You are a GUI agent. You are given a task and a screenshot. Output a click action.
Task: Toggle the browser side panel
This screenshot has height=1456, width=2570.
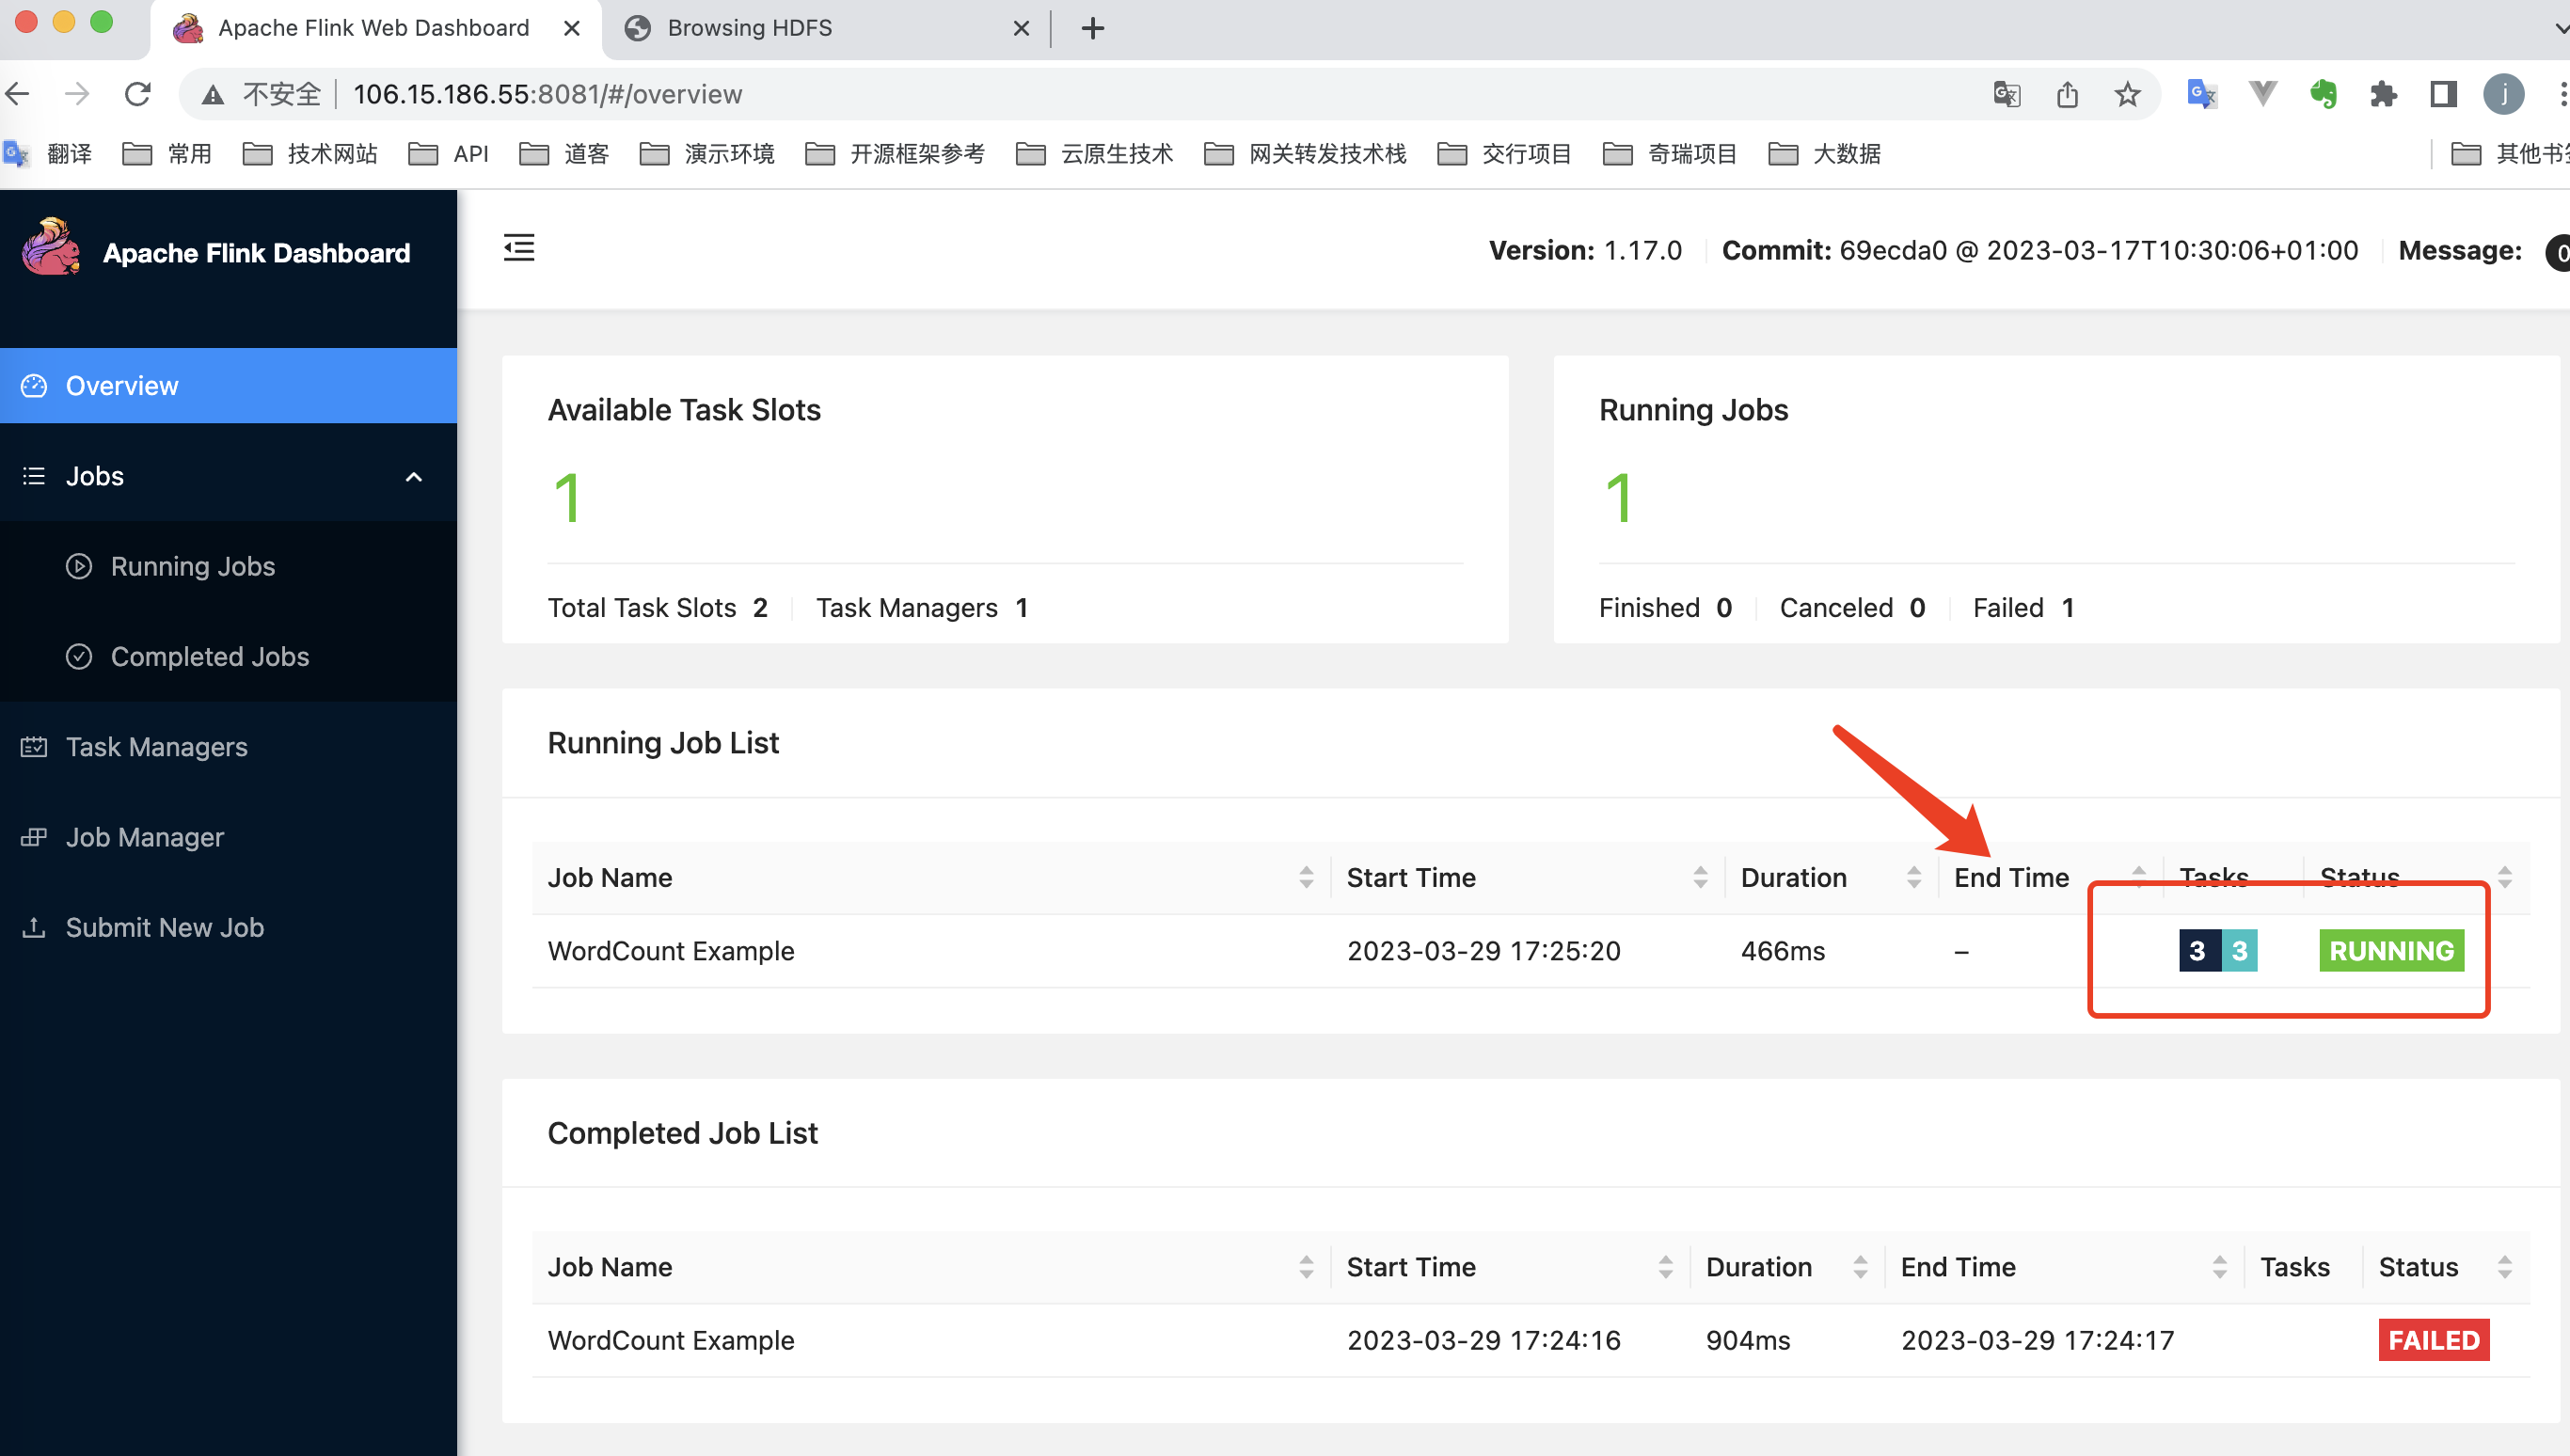[x=2443, y=94]
